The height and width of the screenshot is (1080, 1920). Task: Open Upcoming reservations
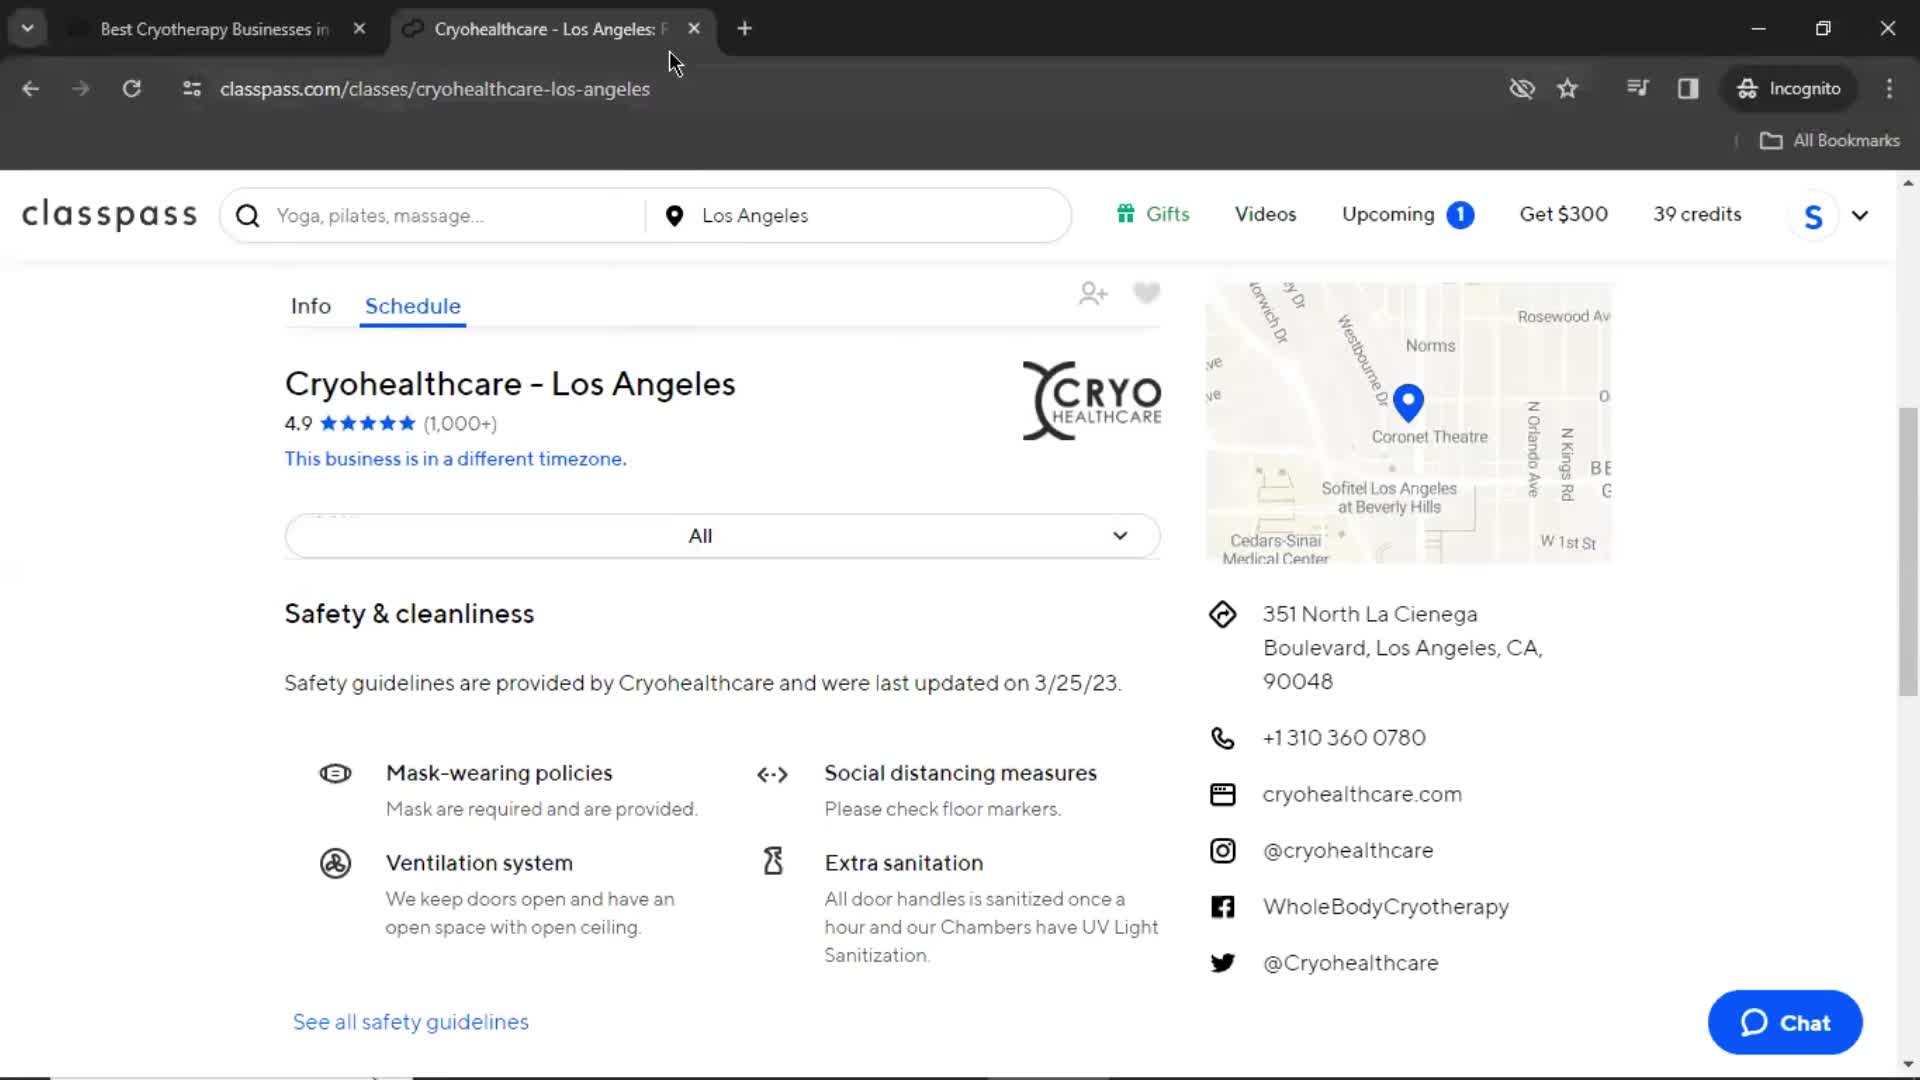1408,214
